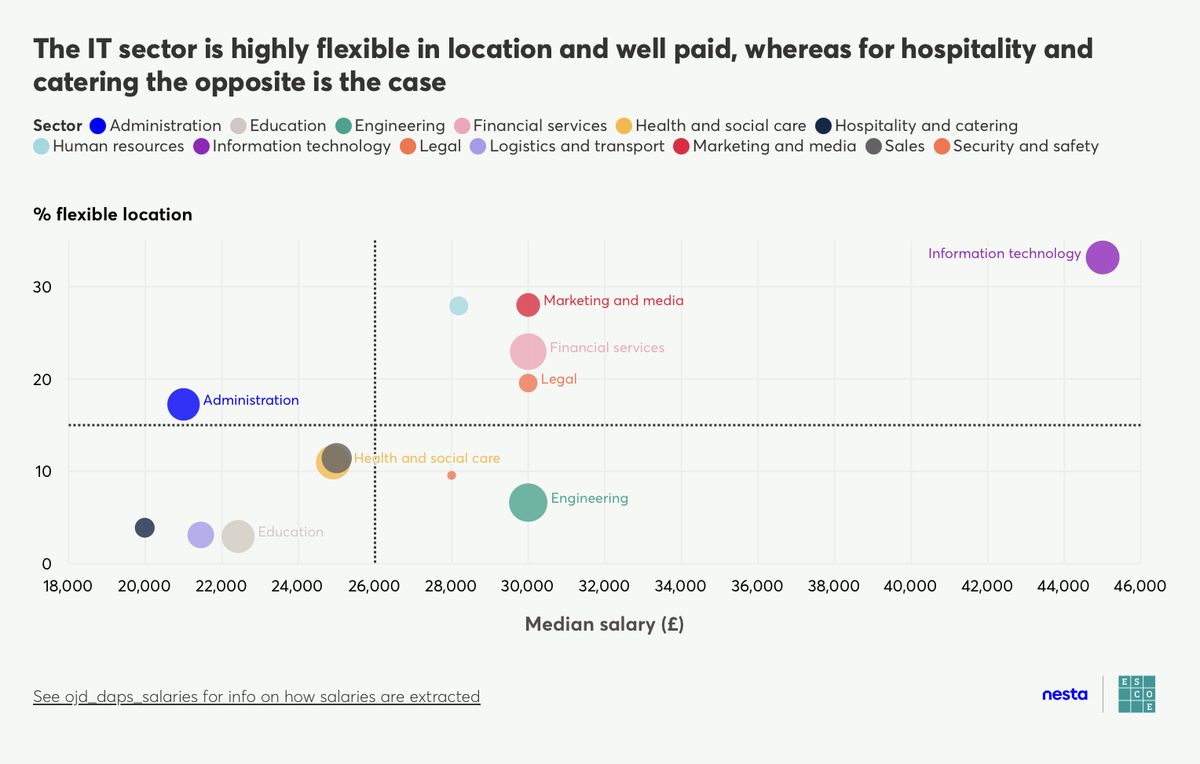
Task: Click the nesta logo
Action: 1064,694
